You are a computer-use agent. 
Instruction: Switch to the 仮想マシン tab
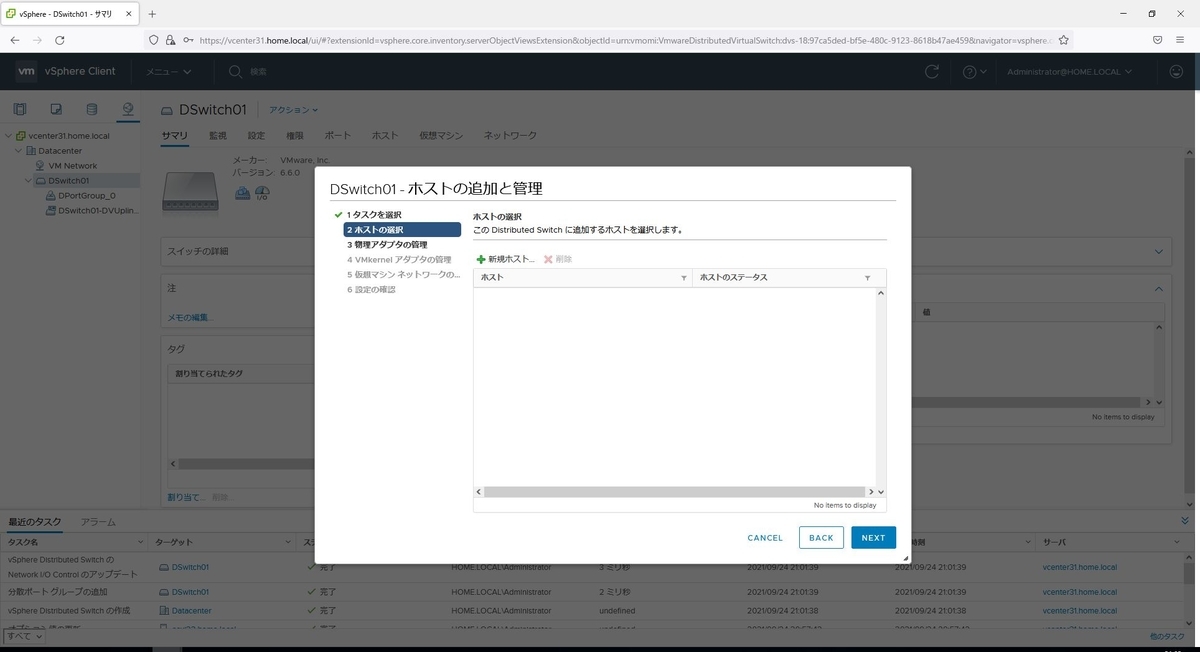pyautogui.click(x=441, y=135)
